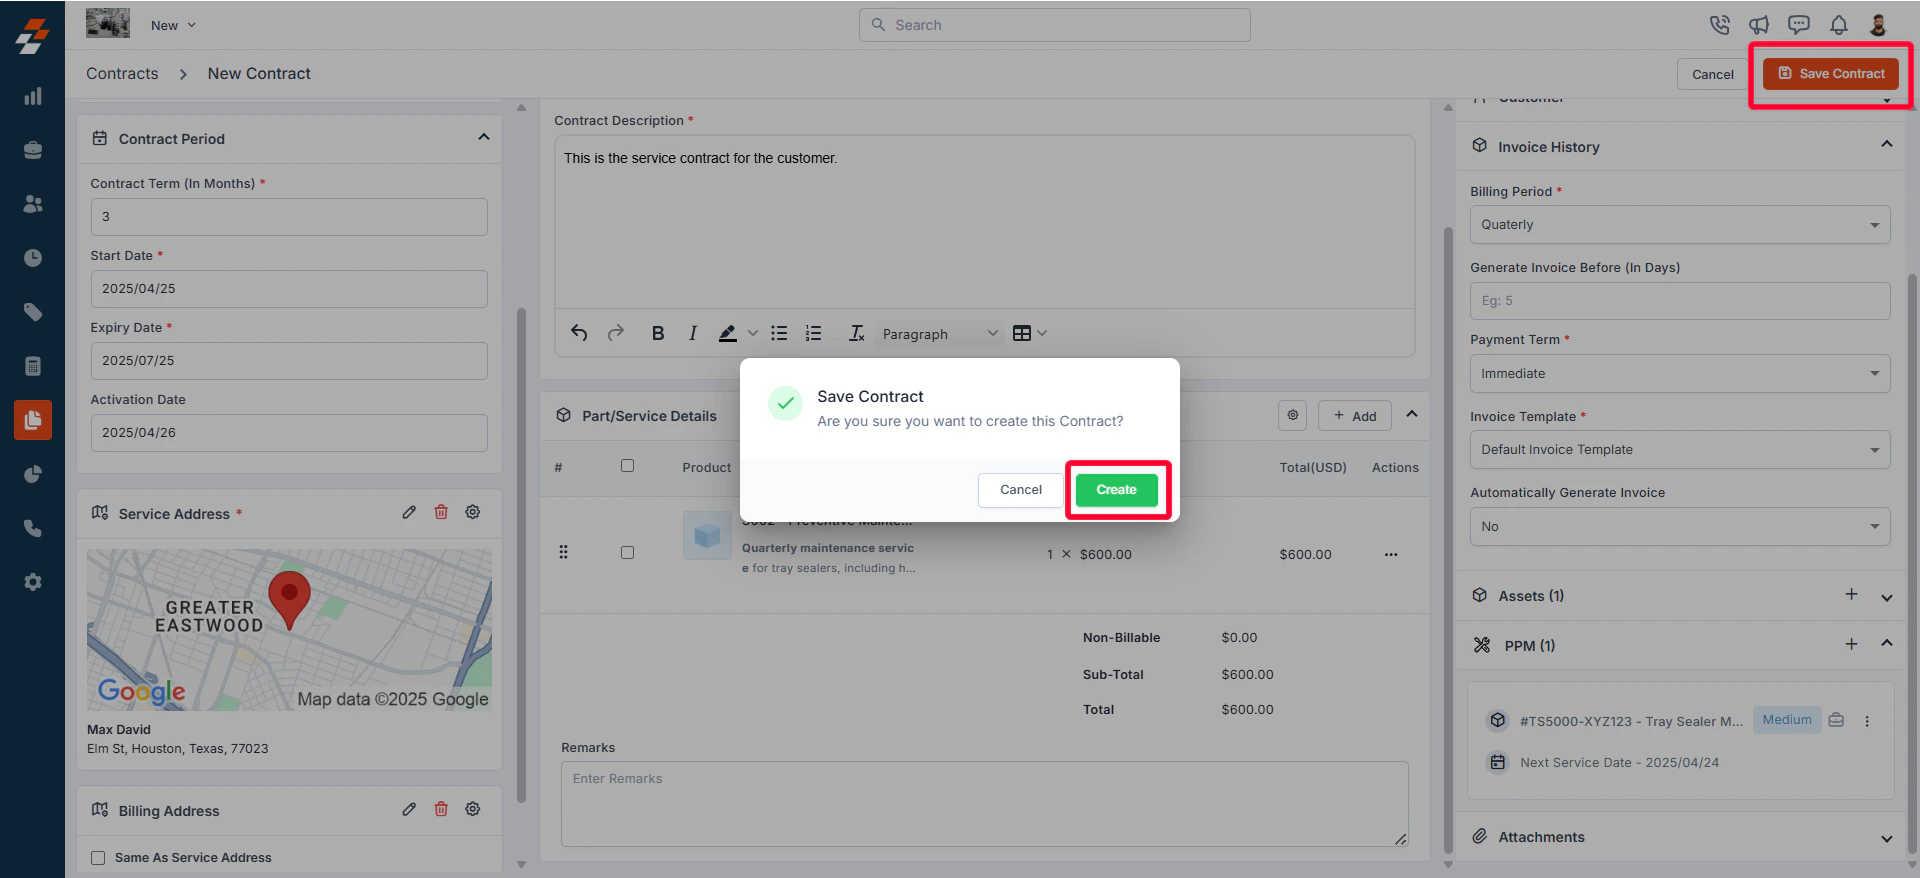
Task: Undo the last description edit
Action: pyautogui.click(x=579, y=333)
